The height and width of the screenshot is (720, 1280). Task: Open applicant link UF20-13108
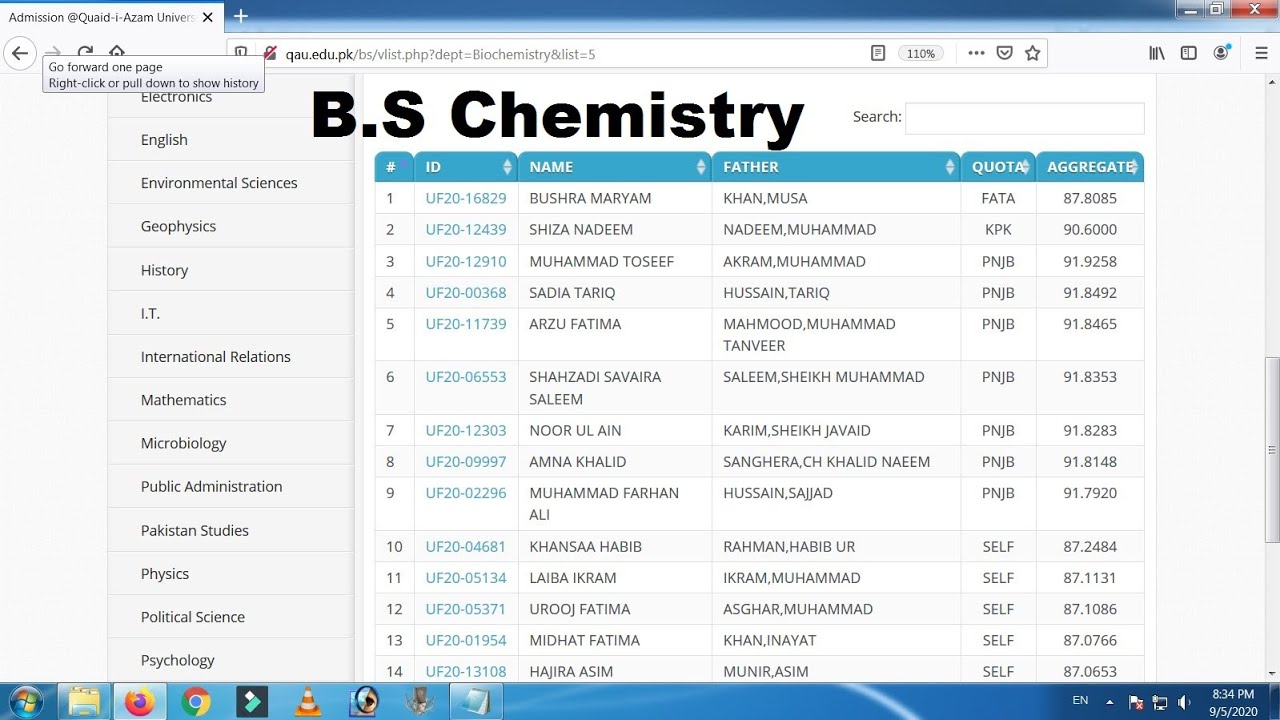pos(466,671)
